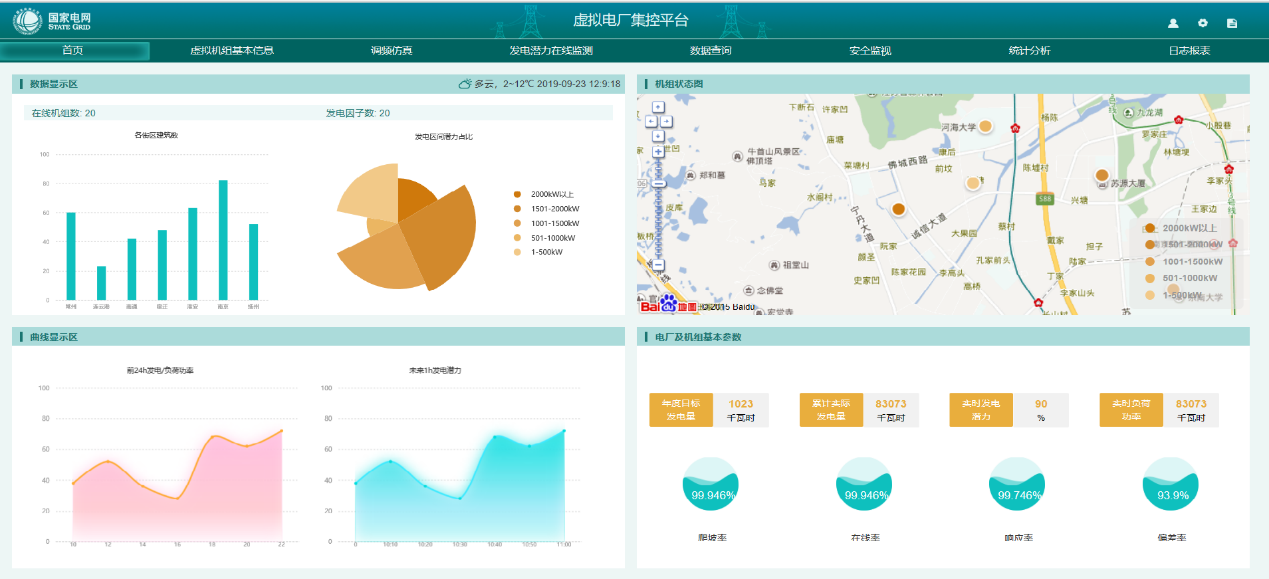Pan the map right with arrow
The height and width of the screenshot is (579, 1269).
tap(667, 120)
